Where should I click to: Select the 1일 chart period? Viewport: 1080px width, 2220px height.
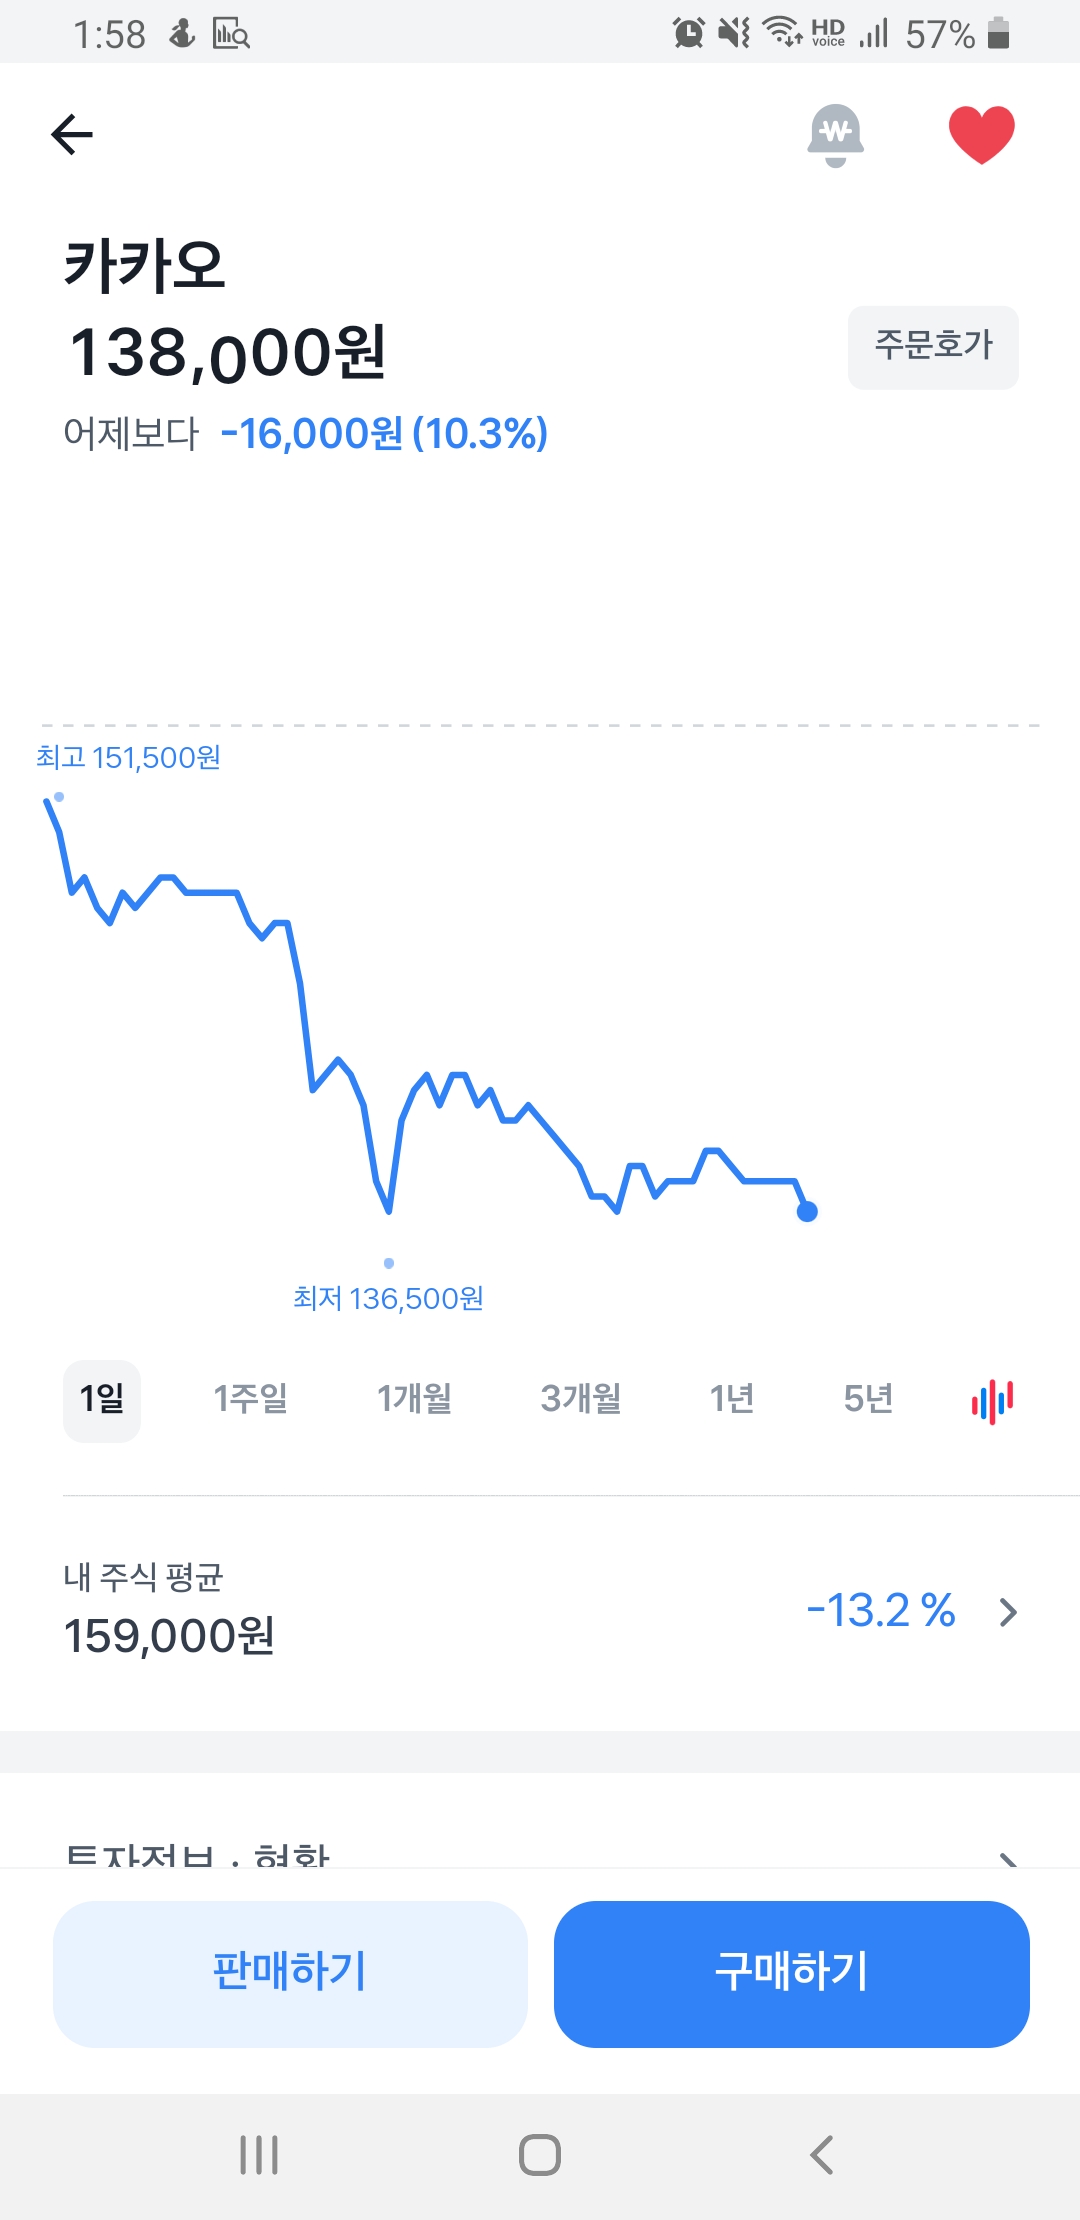pos(102,1400)
